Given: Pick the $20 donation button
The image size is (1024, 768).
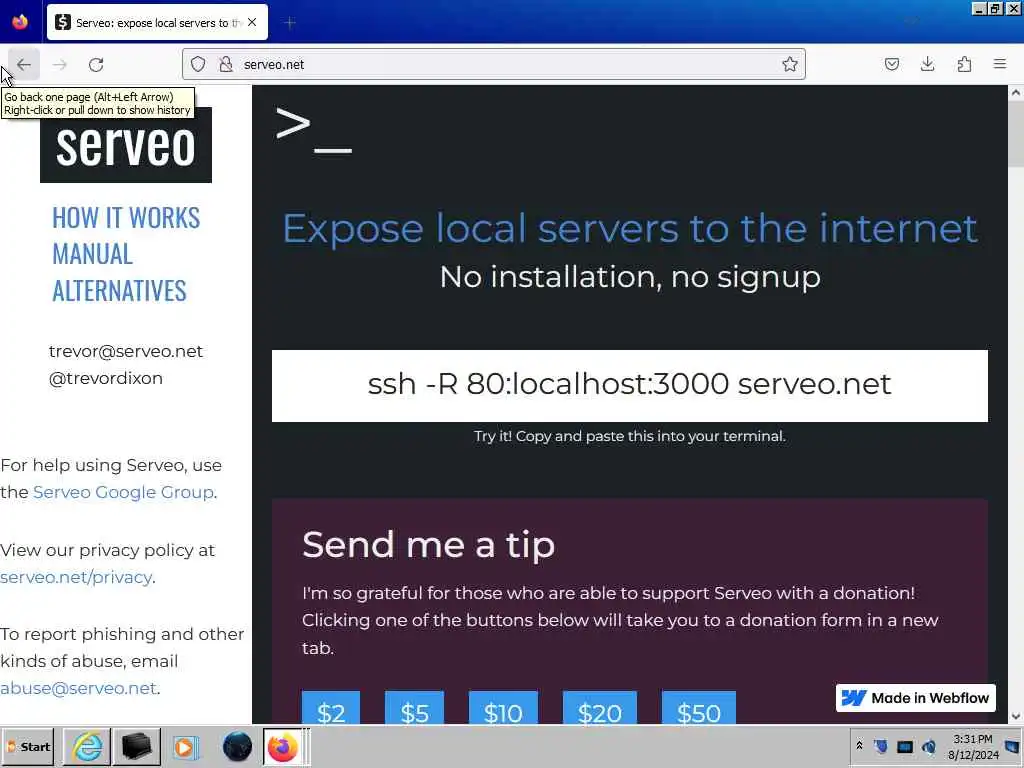Looking at the screenshot, I should (x=600, y=709).
